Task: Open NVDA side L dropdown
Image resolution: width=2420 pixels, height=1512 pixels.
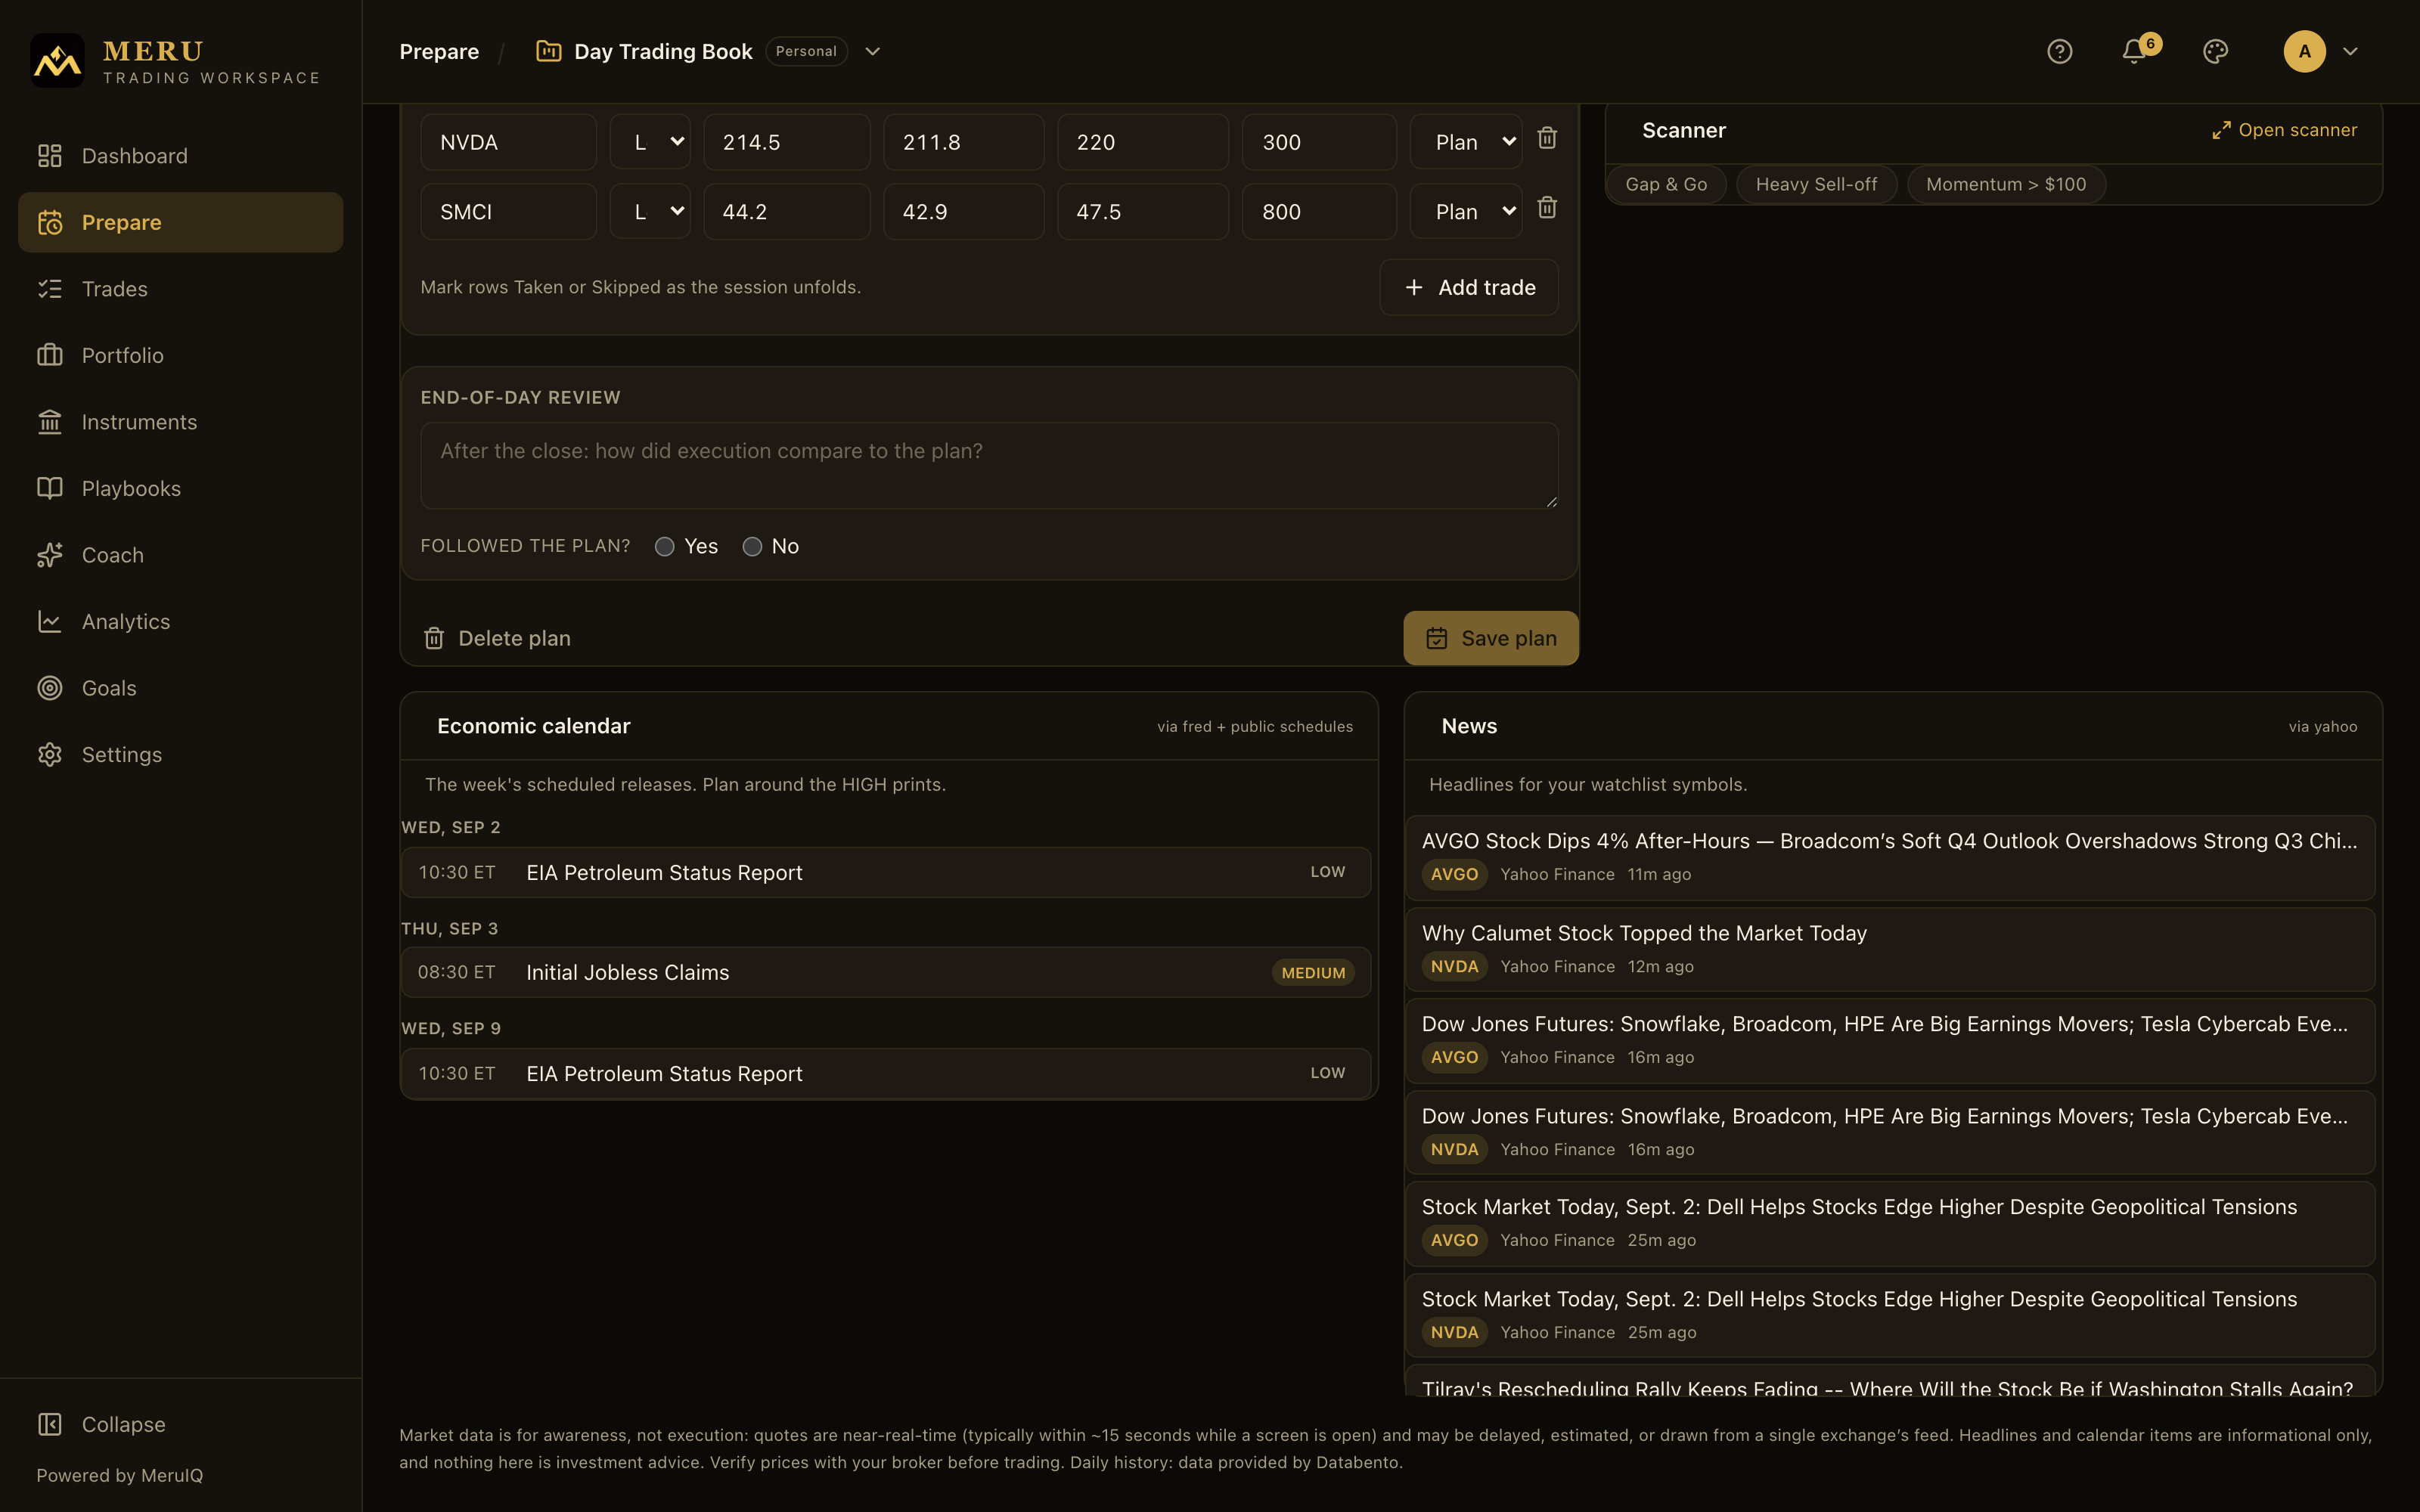Action: coord(650,142)
